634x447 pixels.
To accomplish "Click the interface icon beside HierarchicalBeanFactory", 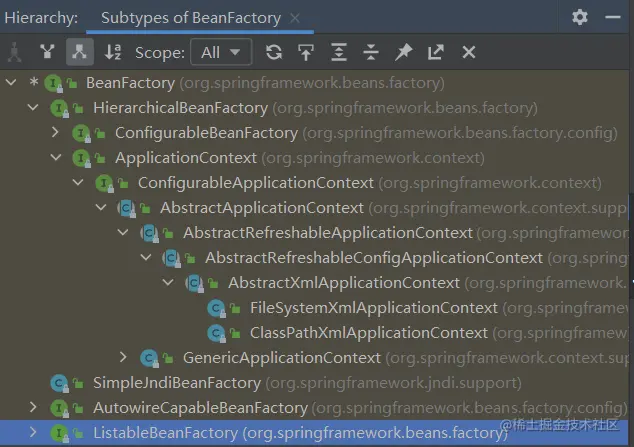I will click(x=59, y=108).
